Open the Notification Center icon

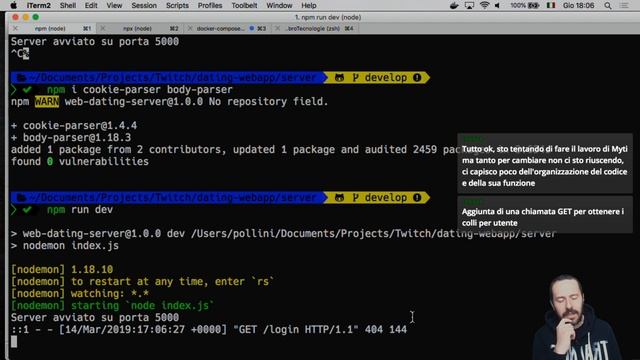coord(624,5)
